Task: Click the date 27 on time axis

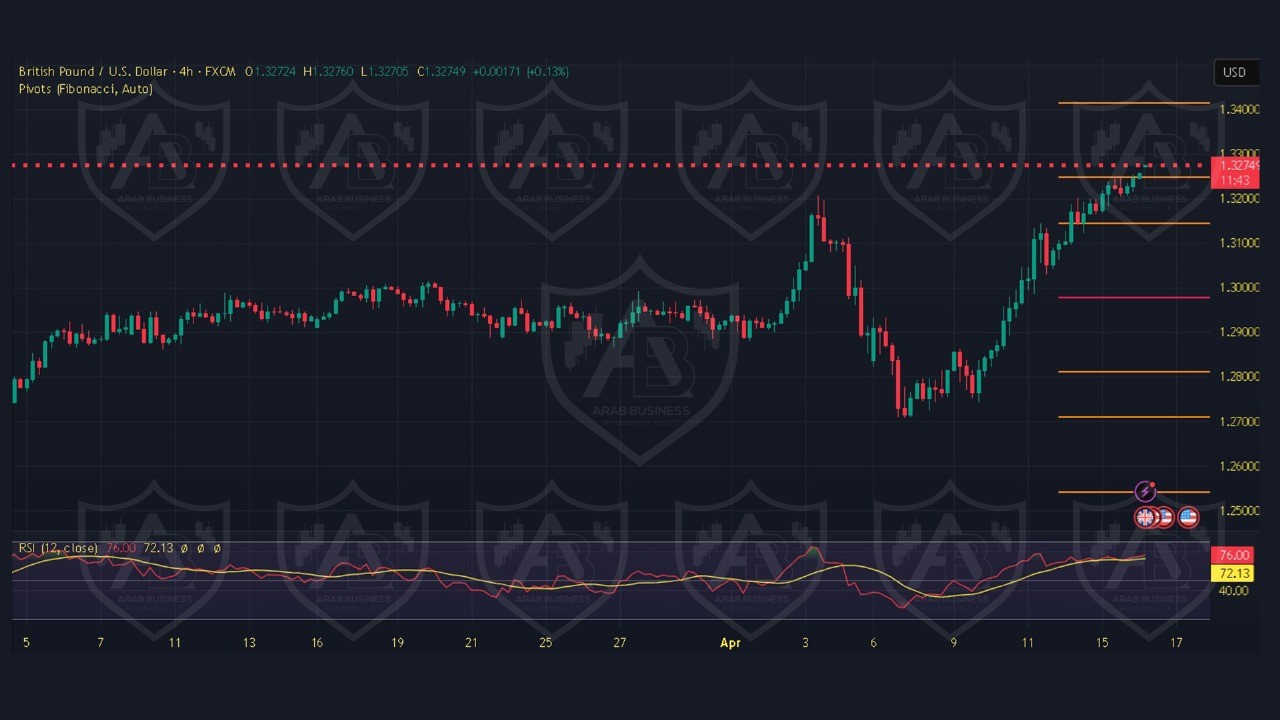Action: click(x=620, y=643)
